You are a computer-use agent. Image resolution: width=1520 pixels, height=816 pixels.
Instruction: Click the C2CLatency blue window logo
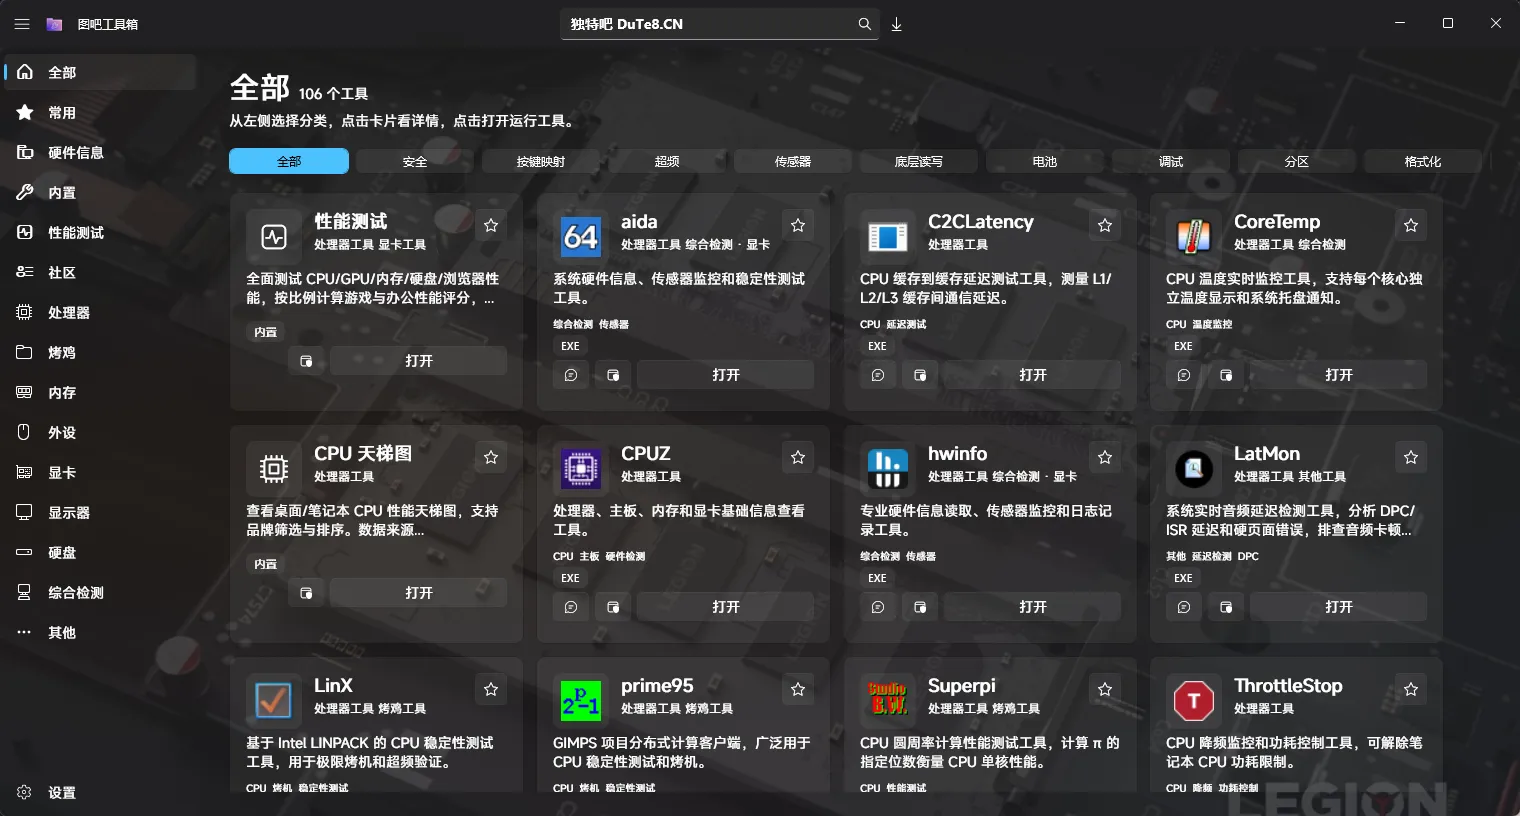(x=888, y=237)
